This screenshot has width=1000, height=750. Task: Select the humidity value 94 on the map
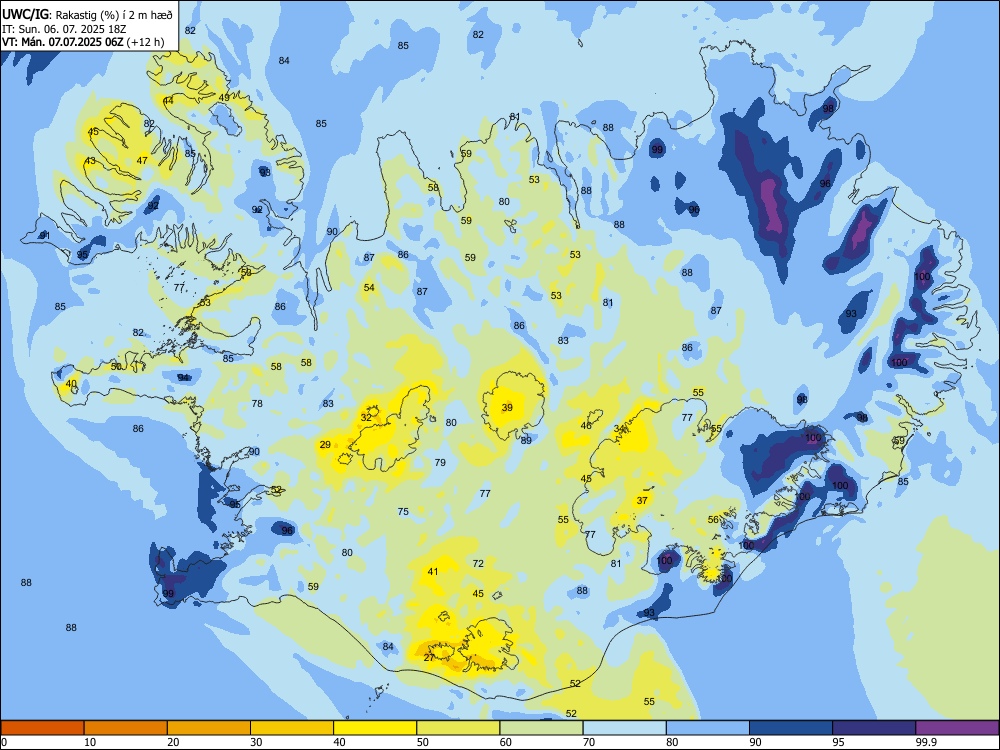point(184,378)
